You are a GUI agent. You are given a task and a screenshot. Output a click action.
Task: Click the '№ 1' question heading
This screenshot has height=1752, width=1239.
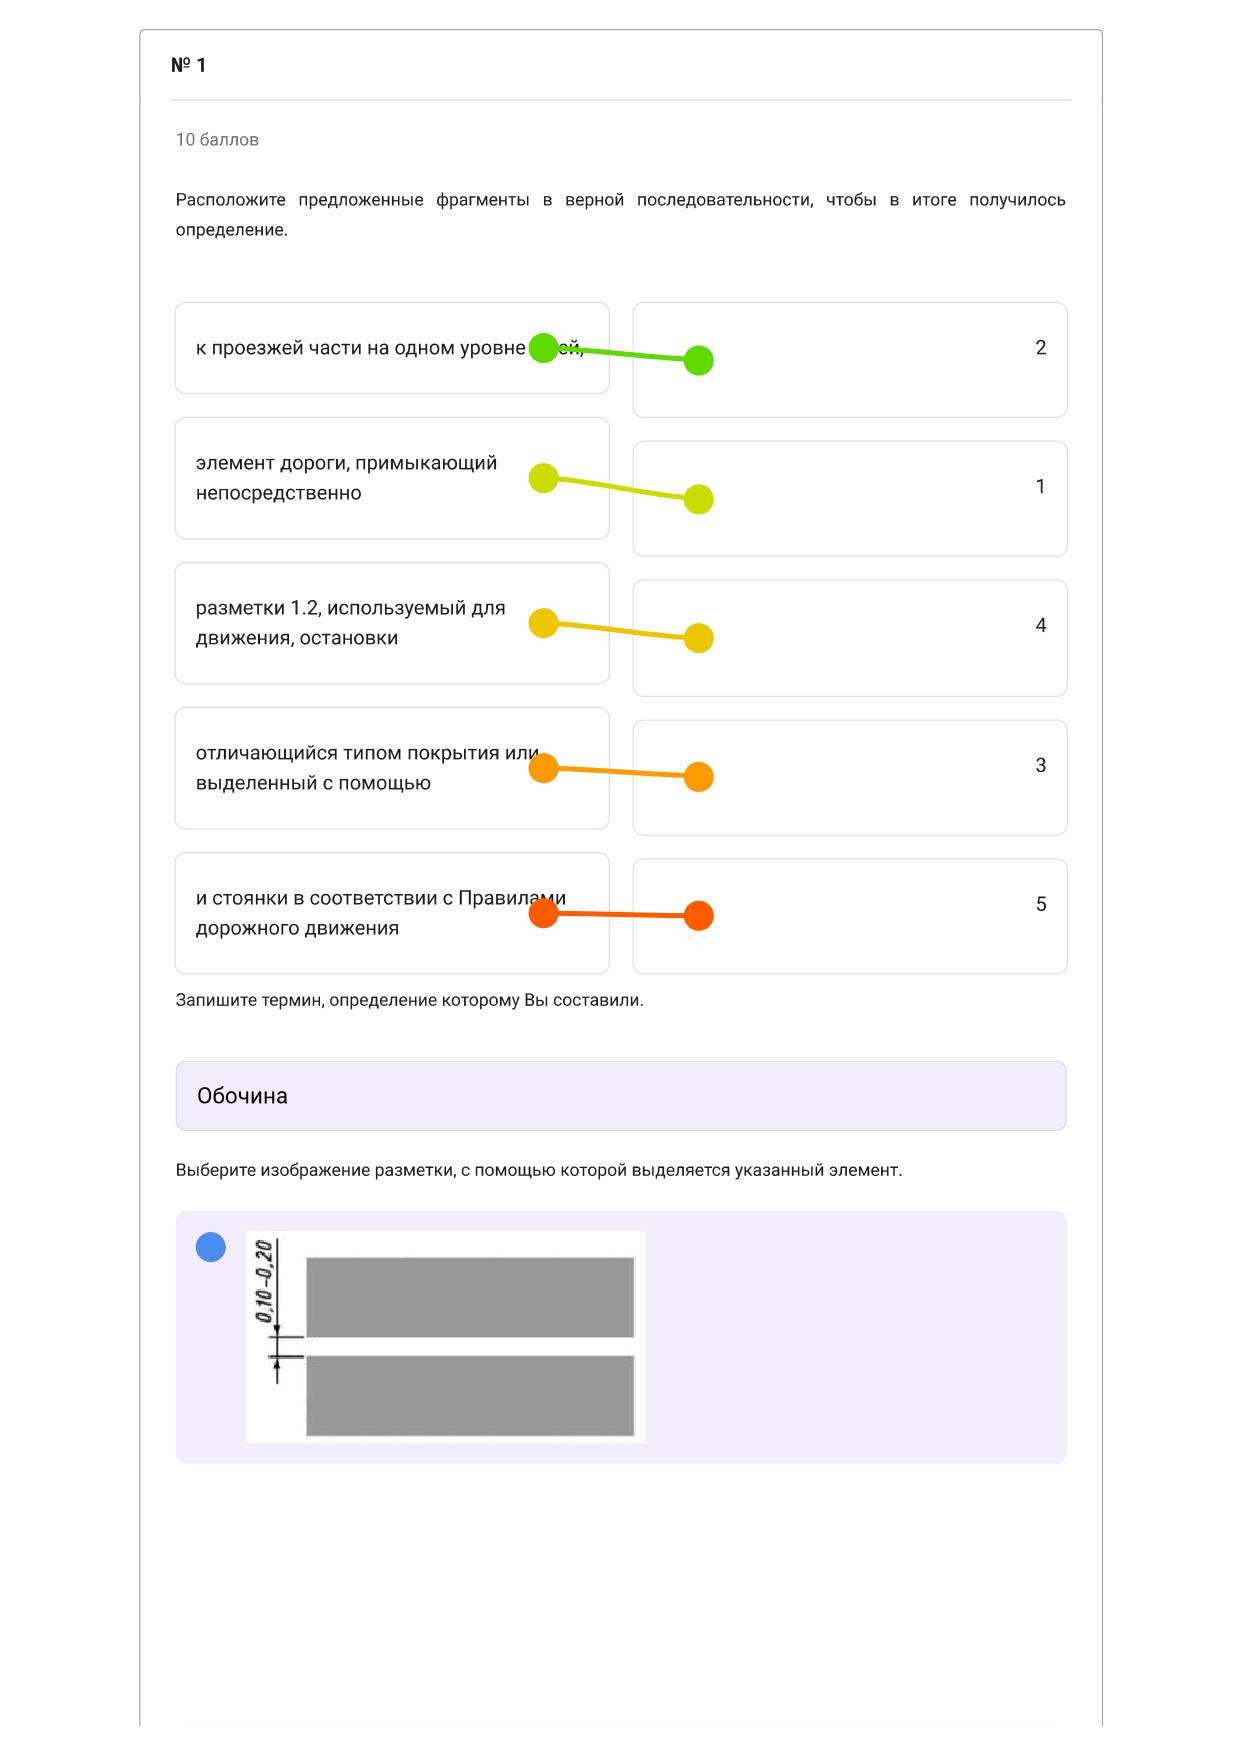tap(188, 65)
